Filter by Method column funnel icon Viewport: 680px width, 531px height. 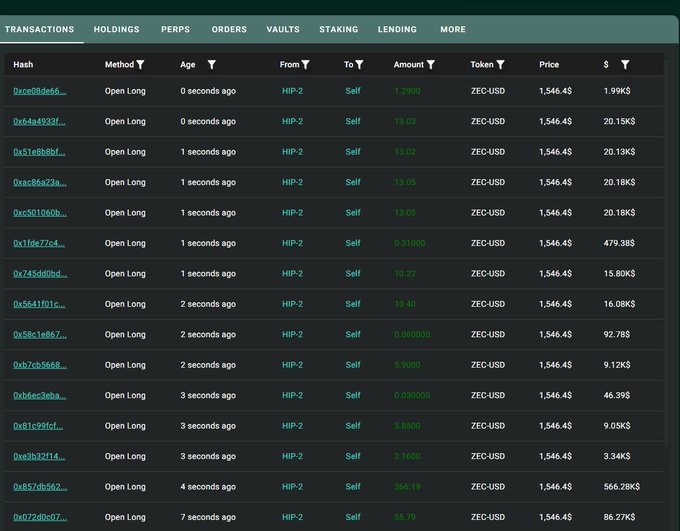(140, 65)
